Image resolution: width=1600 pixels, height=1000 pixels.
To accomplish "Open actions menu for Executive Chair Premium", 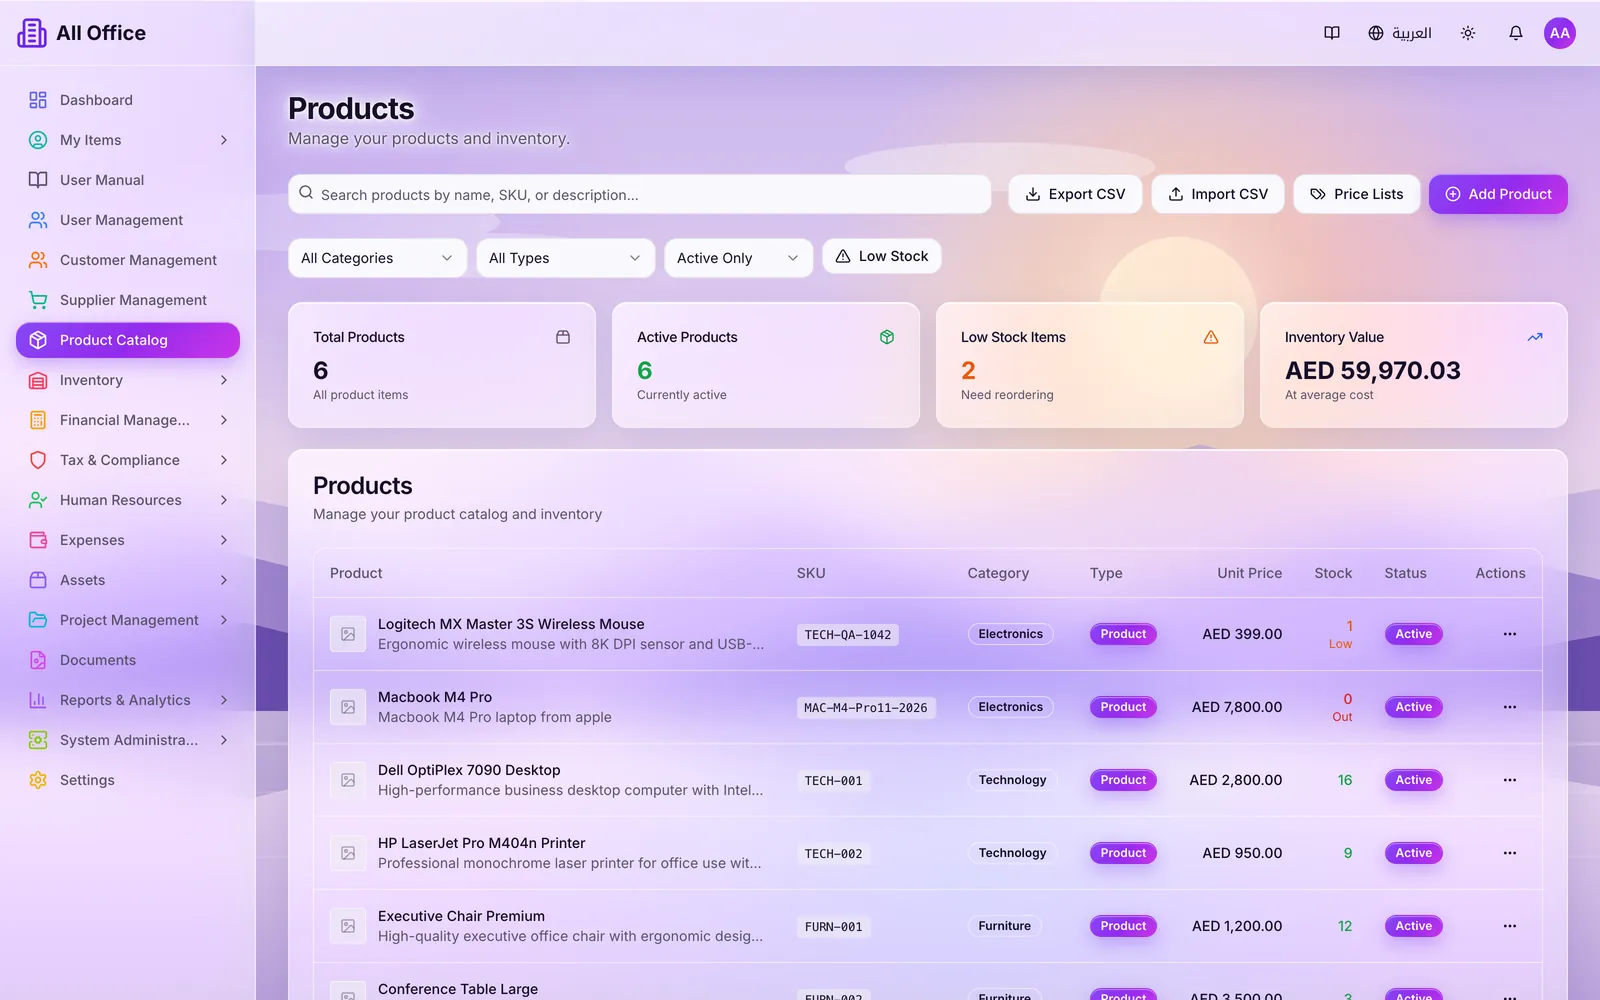I will [x=1510, y=926].
